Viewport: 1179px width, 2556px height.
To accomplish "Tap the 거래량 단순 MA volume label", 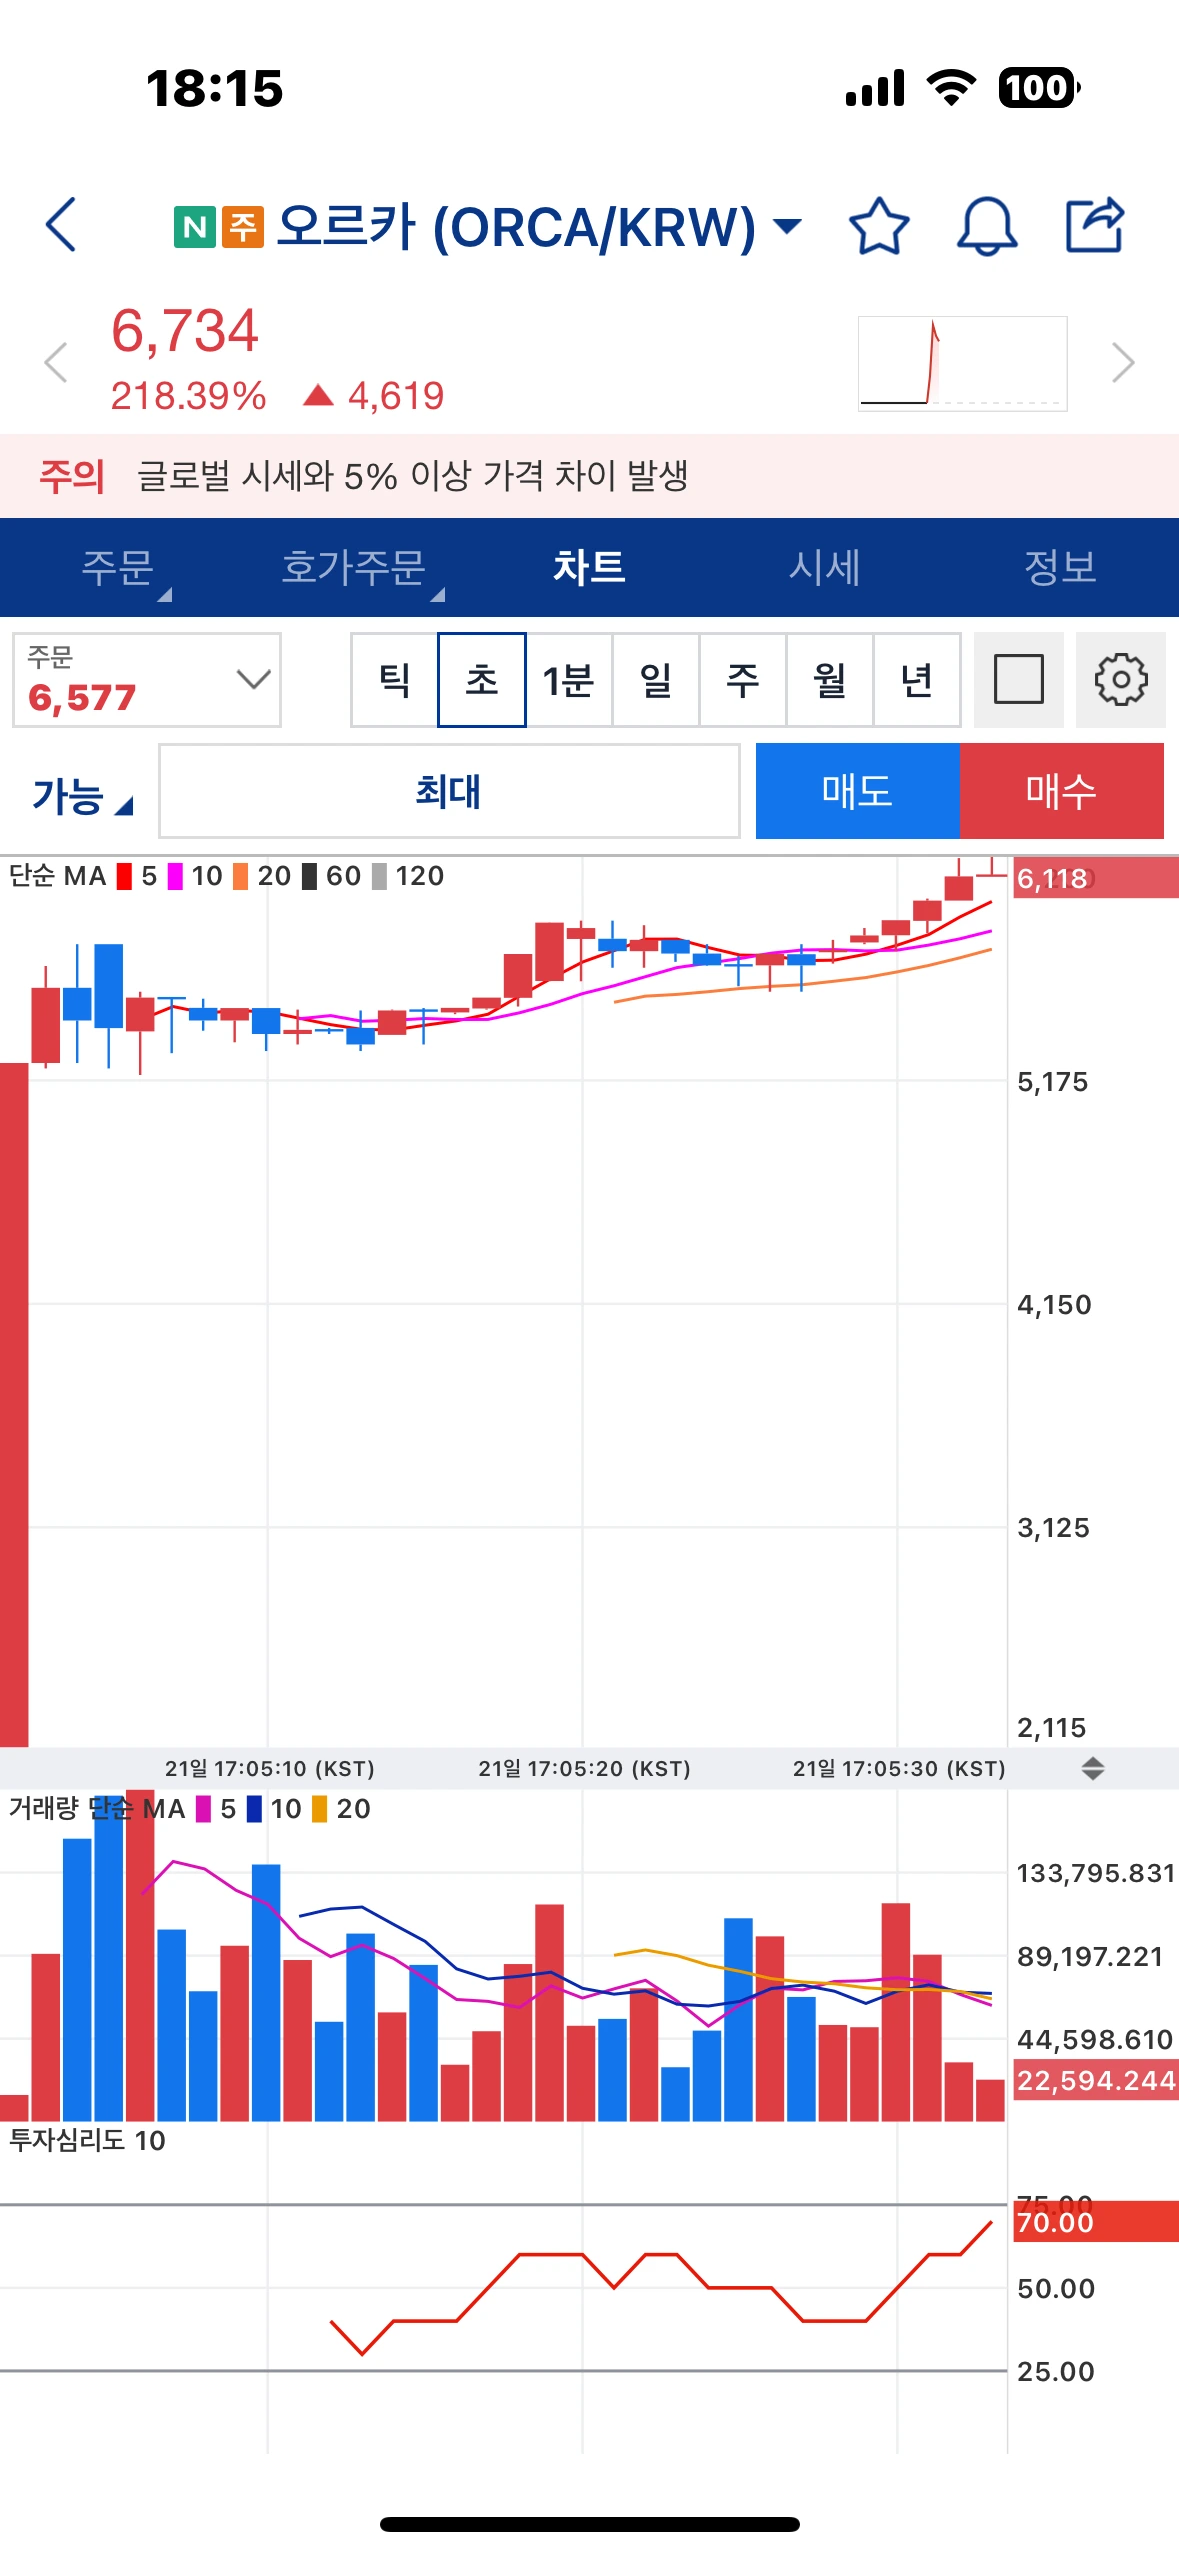I will (97, 1809).
